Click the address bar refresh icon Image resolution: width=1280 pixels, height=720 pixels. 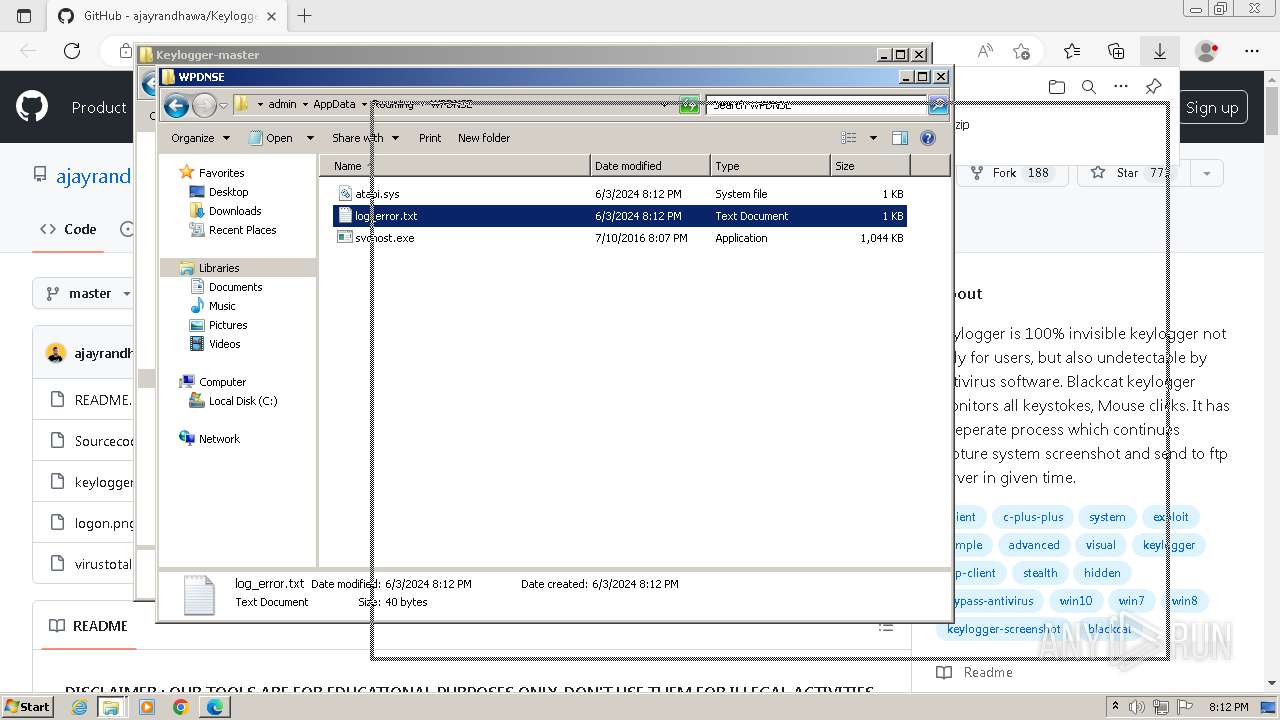[x=689, y=105]
